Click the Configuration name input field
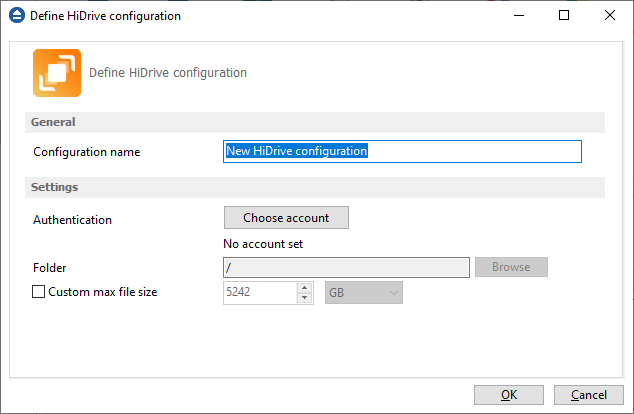The height and width of the screenshot is (414, 634). 402,151
